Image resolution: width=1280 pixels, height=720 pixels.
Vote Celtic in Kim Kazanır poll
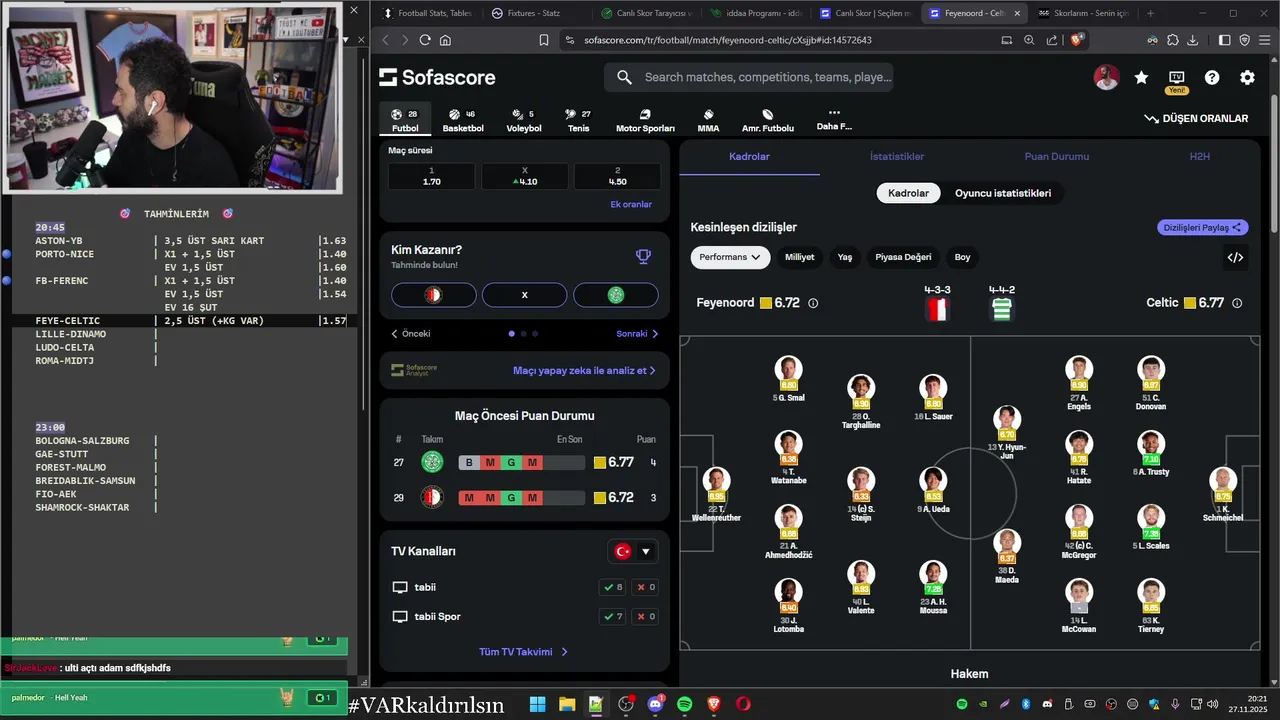(x=616, y=295)
